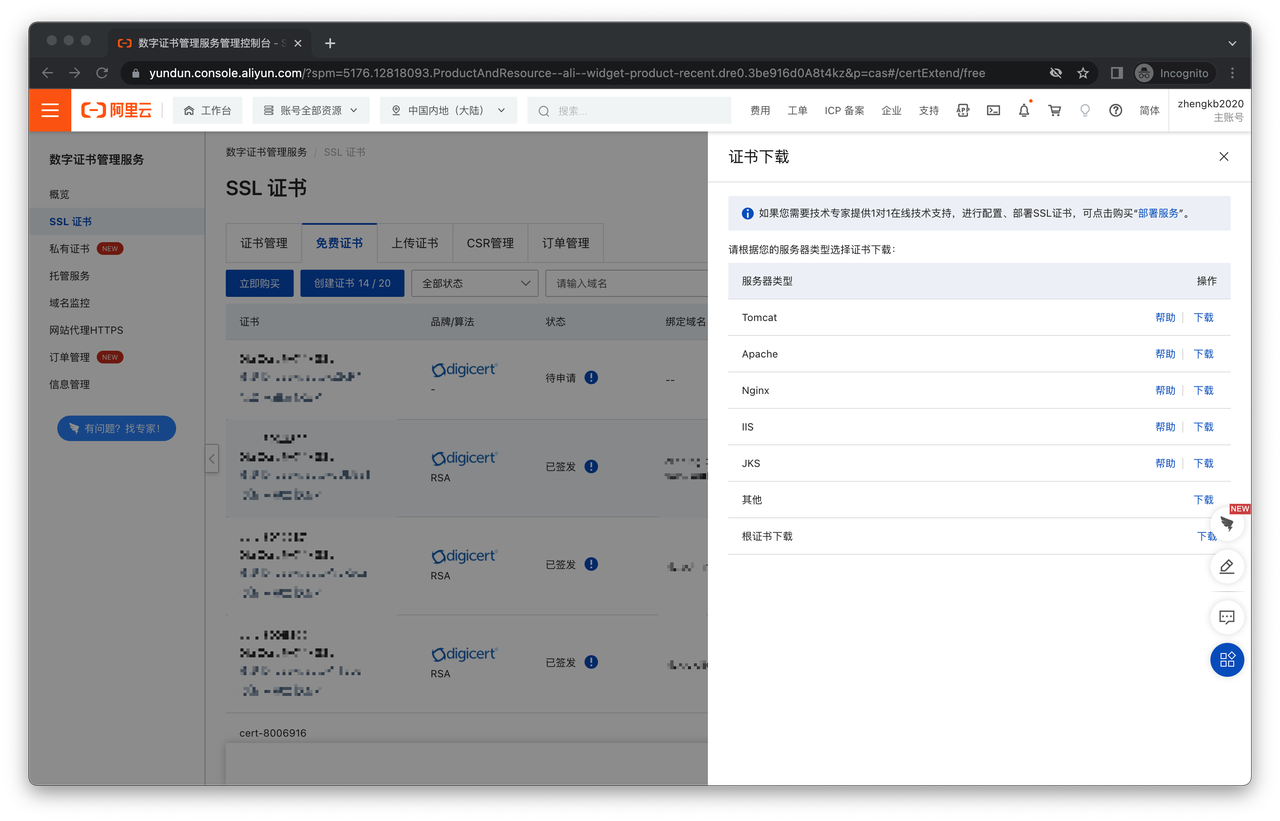The width and height of the screenshot is (1280, 821).
Task: Open the shopping cart
Action: click(x=1054, y=110)
